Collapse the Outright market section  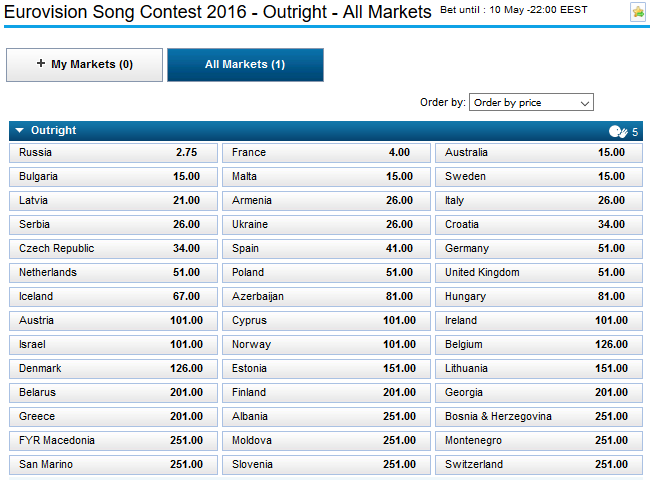coord(19,131)
